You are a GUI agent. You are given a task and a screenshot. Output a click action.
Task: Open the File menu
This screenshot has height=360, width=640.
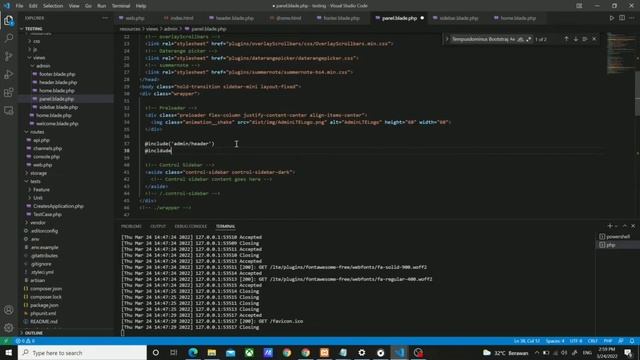point(19,6)
